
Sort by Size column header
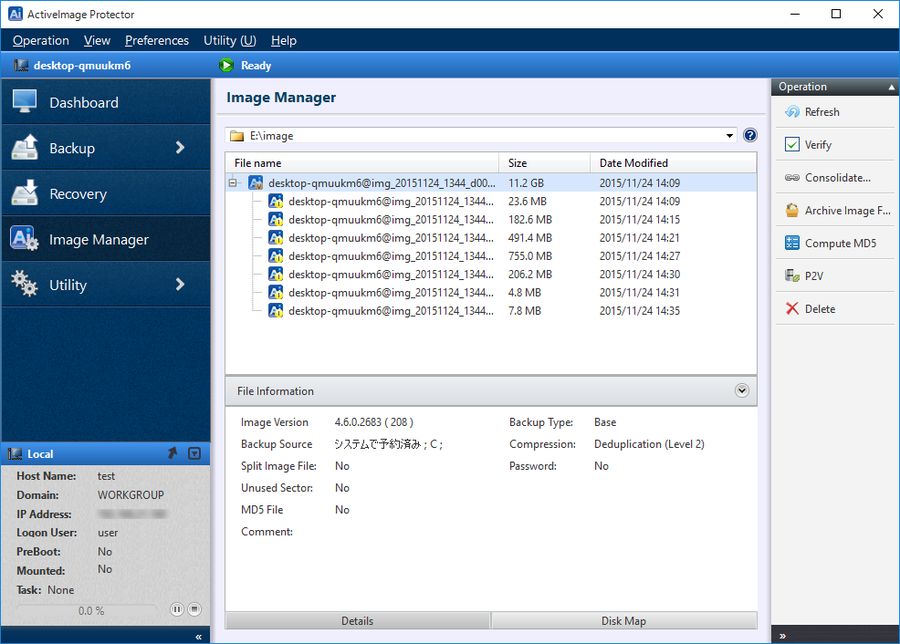point(544,163)
